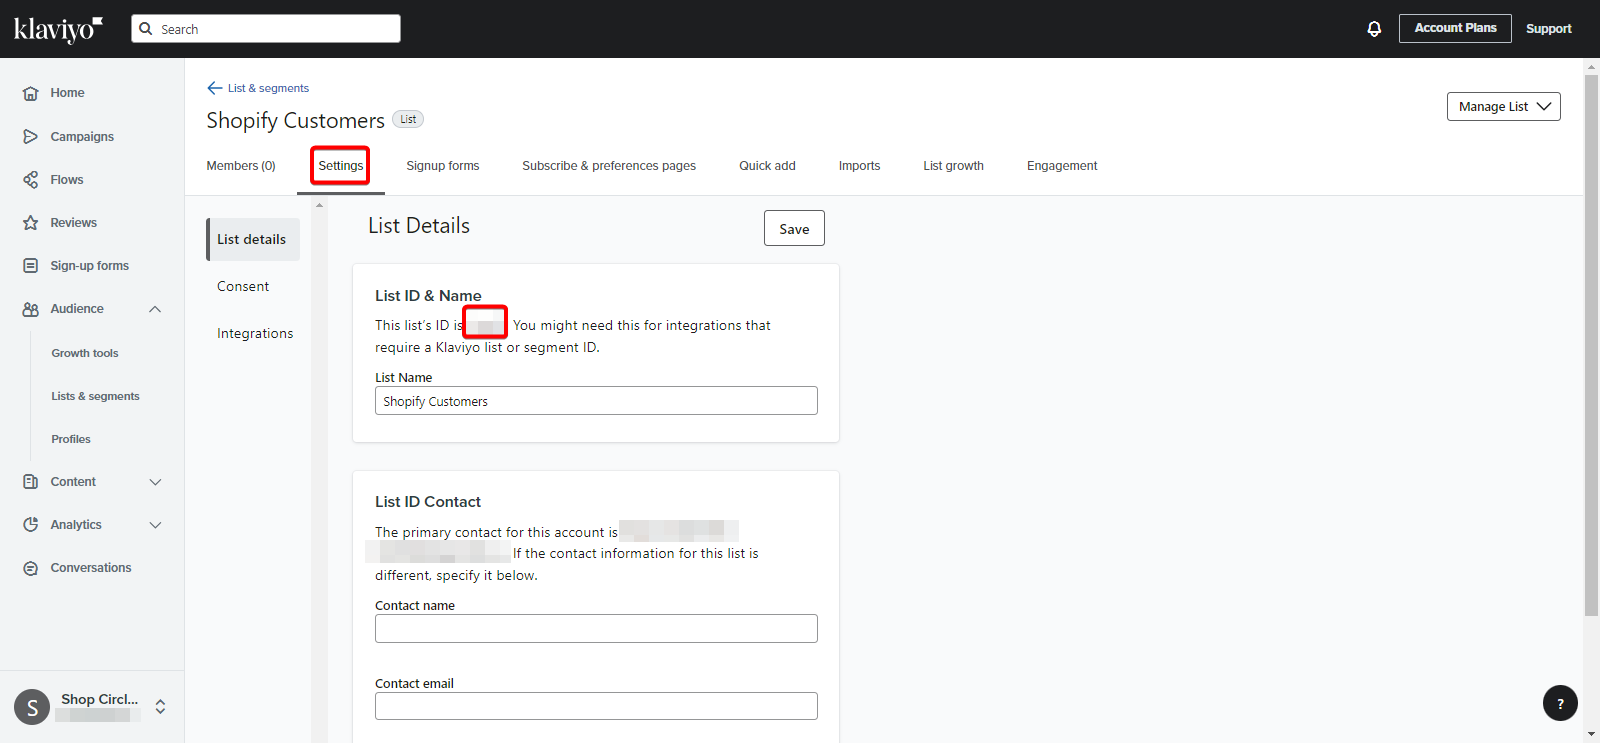Viewport: 1600px width, 743px height.
Task: Open Lists & segments in sidebar
Action: pos(95,396)
